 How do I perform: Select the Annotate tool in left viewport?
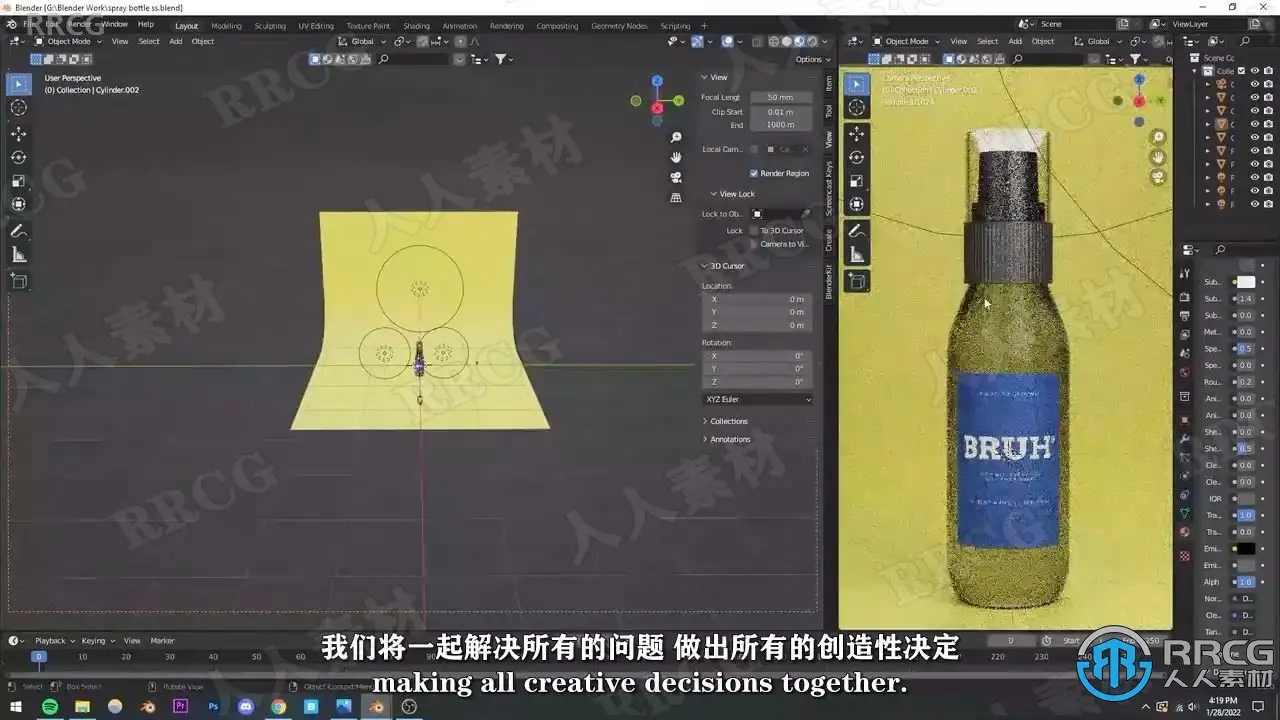[19, 231]
